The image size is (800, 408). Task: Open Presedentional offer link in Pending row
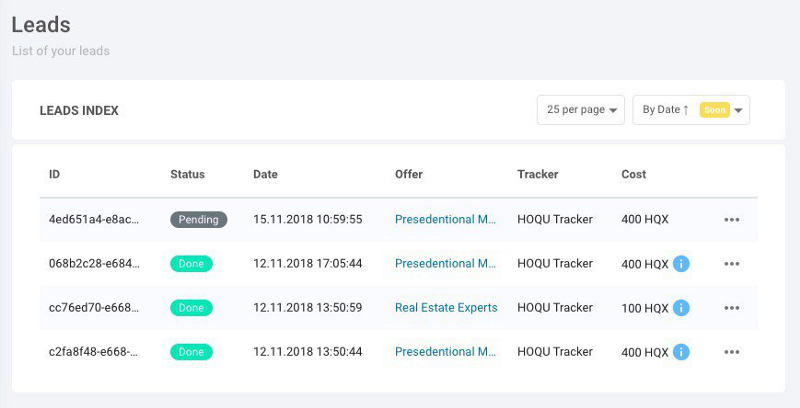(x=445, y=219)
